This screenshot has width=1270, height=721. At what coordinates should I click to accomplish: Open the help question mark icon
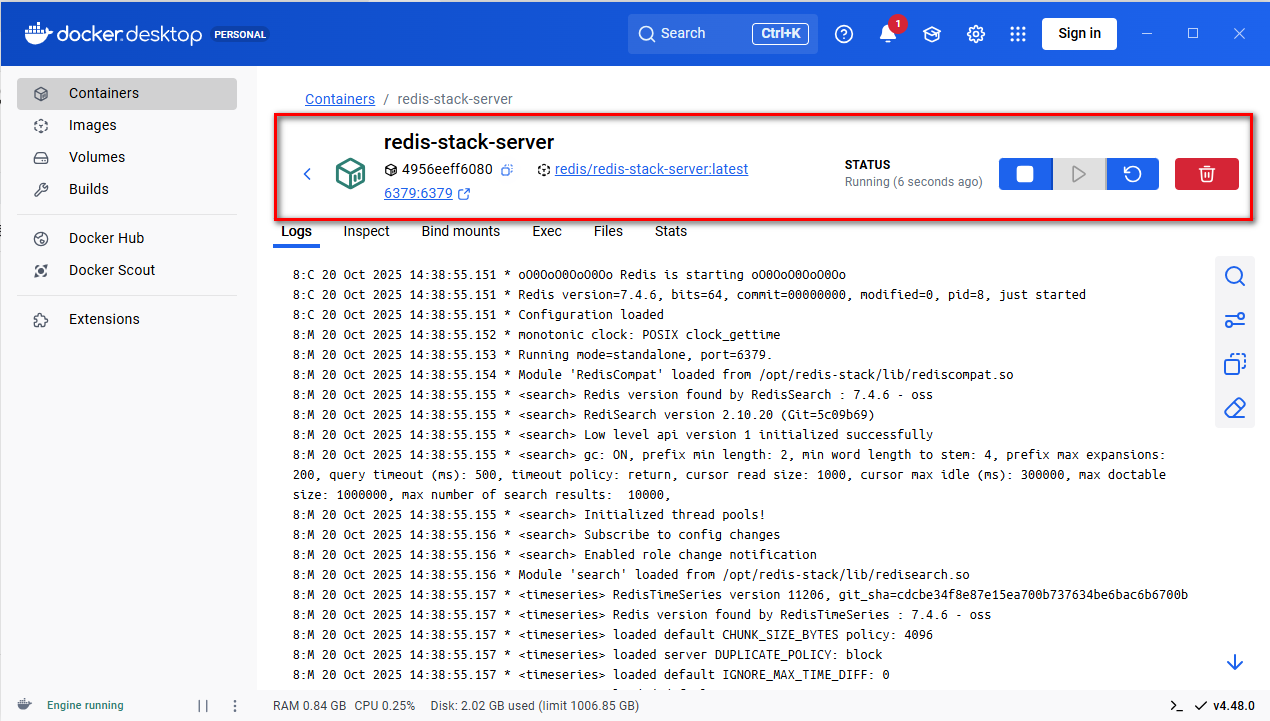pos(844,34)
